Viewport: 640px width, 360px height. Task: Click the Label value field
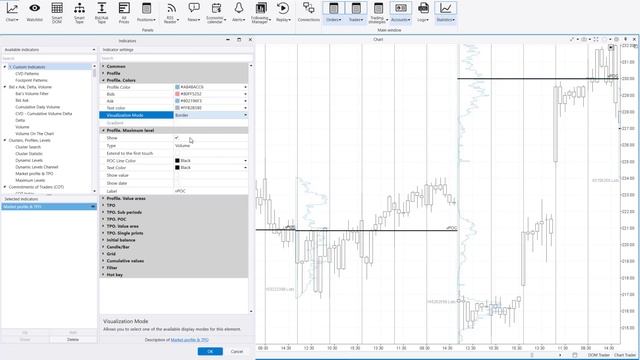tap(211, 191)
